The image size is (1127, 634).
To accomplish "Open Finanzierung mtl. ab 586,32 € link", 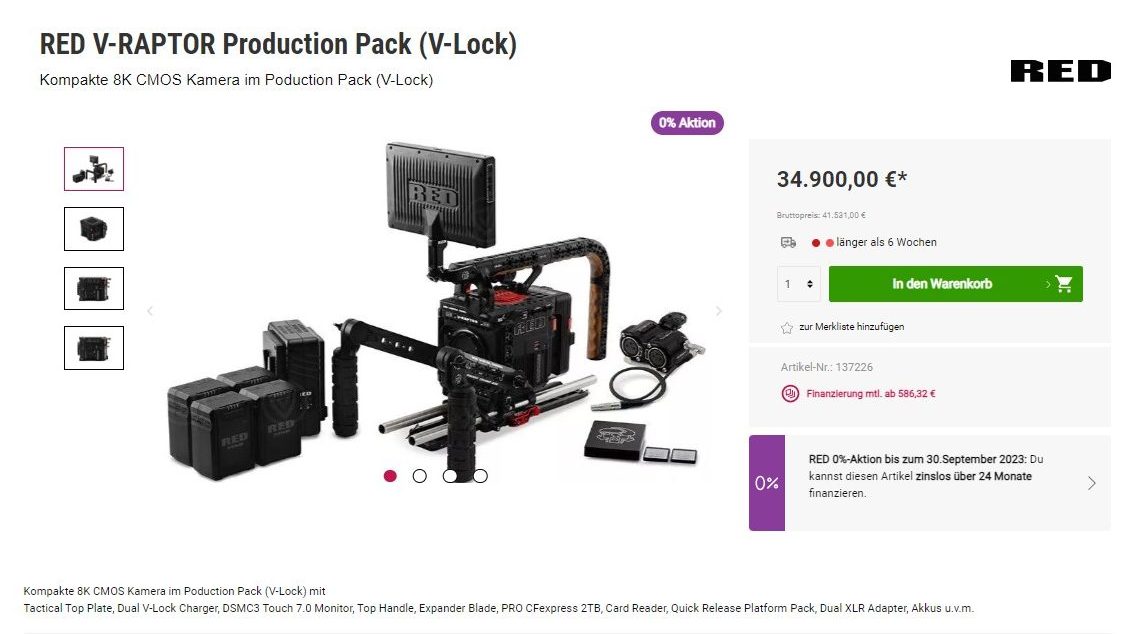I will tap(870, 393).
